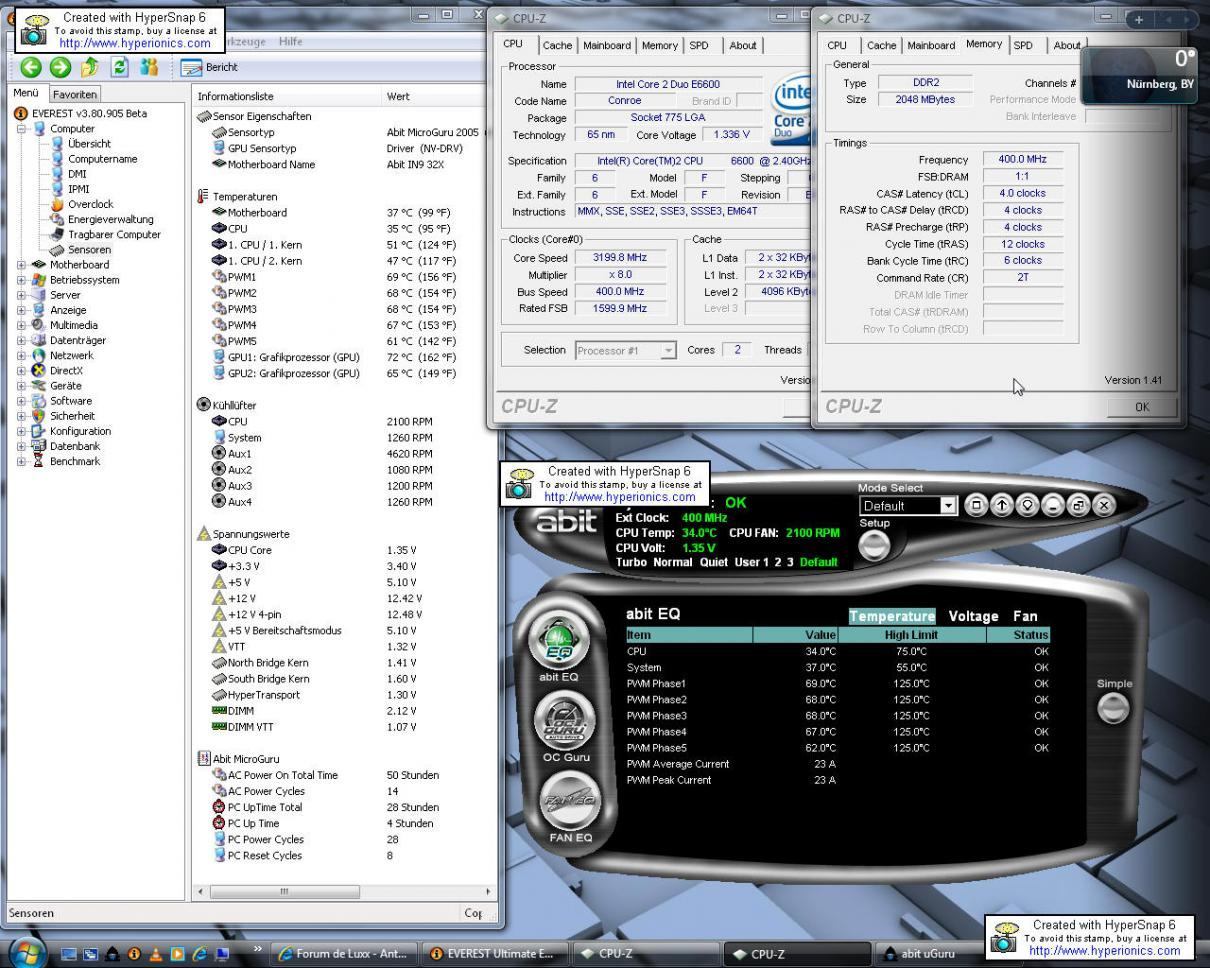Click the lightbulb round icon in abit uGuru

pos(1027,505)
